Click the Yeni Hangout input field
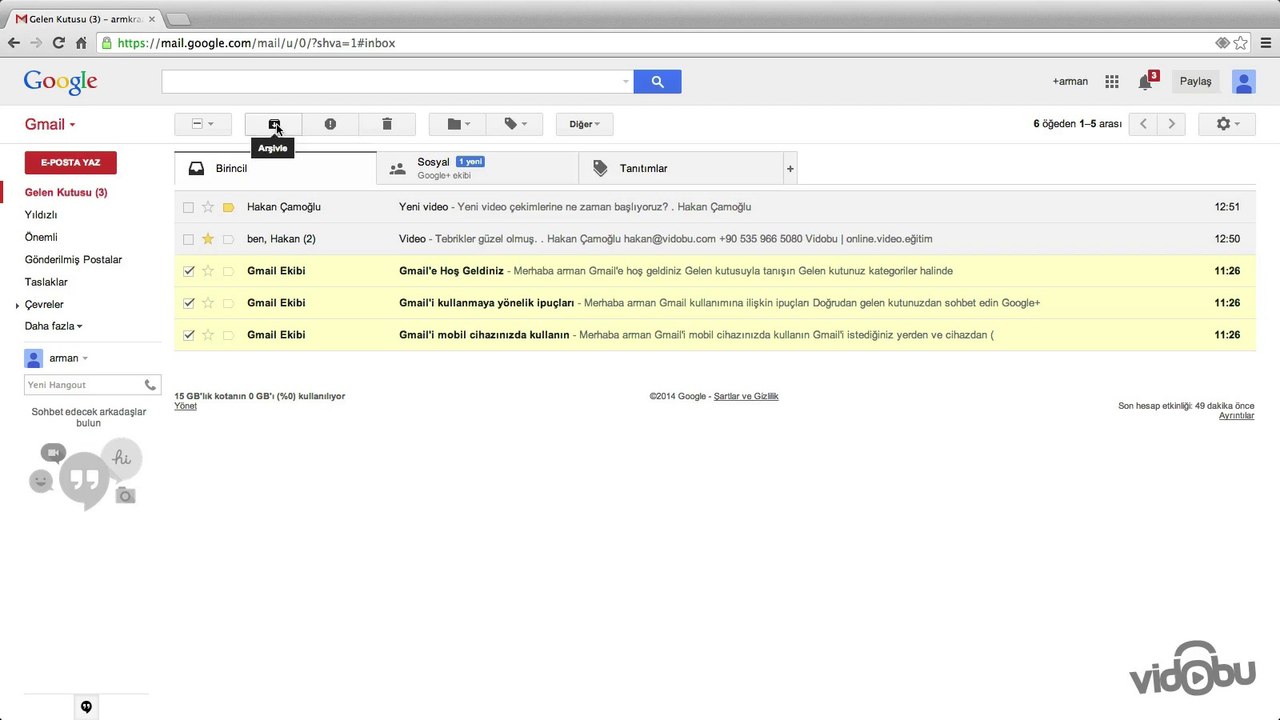 (82, 385)
